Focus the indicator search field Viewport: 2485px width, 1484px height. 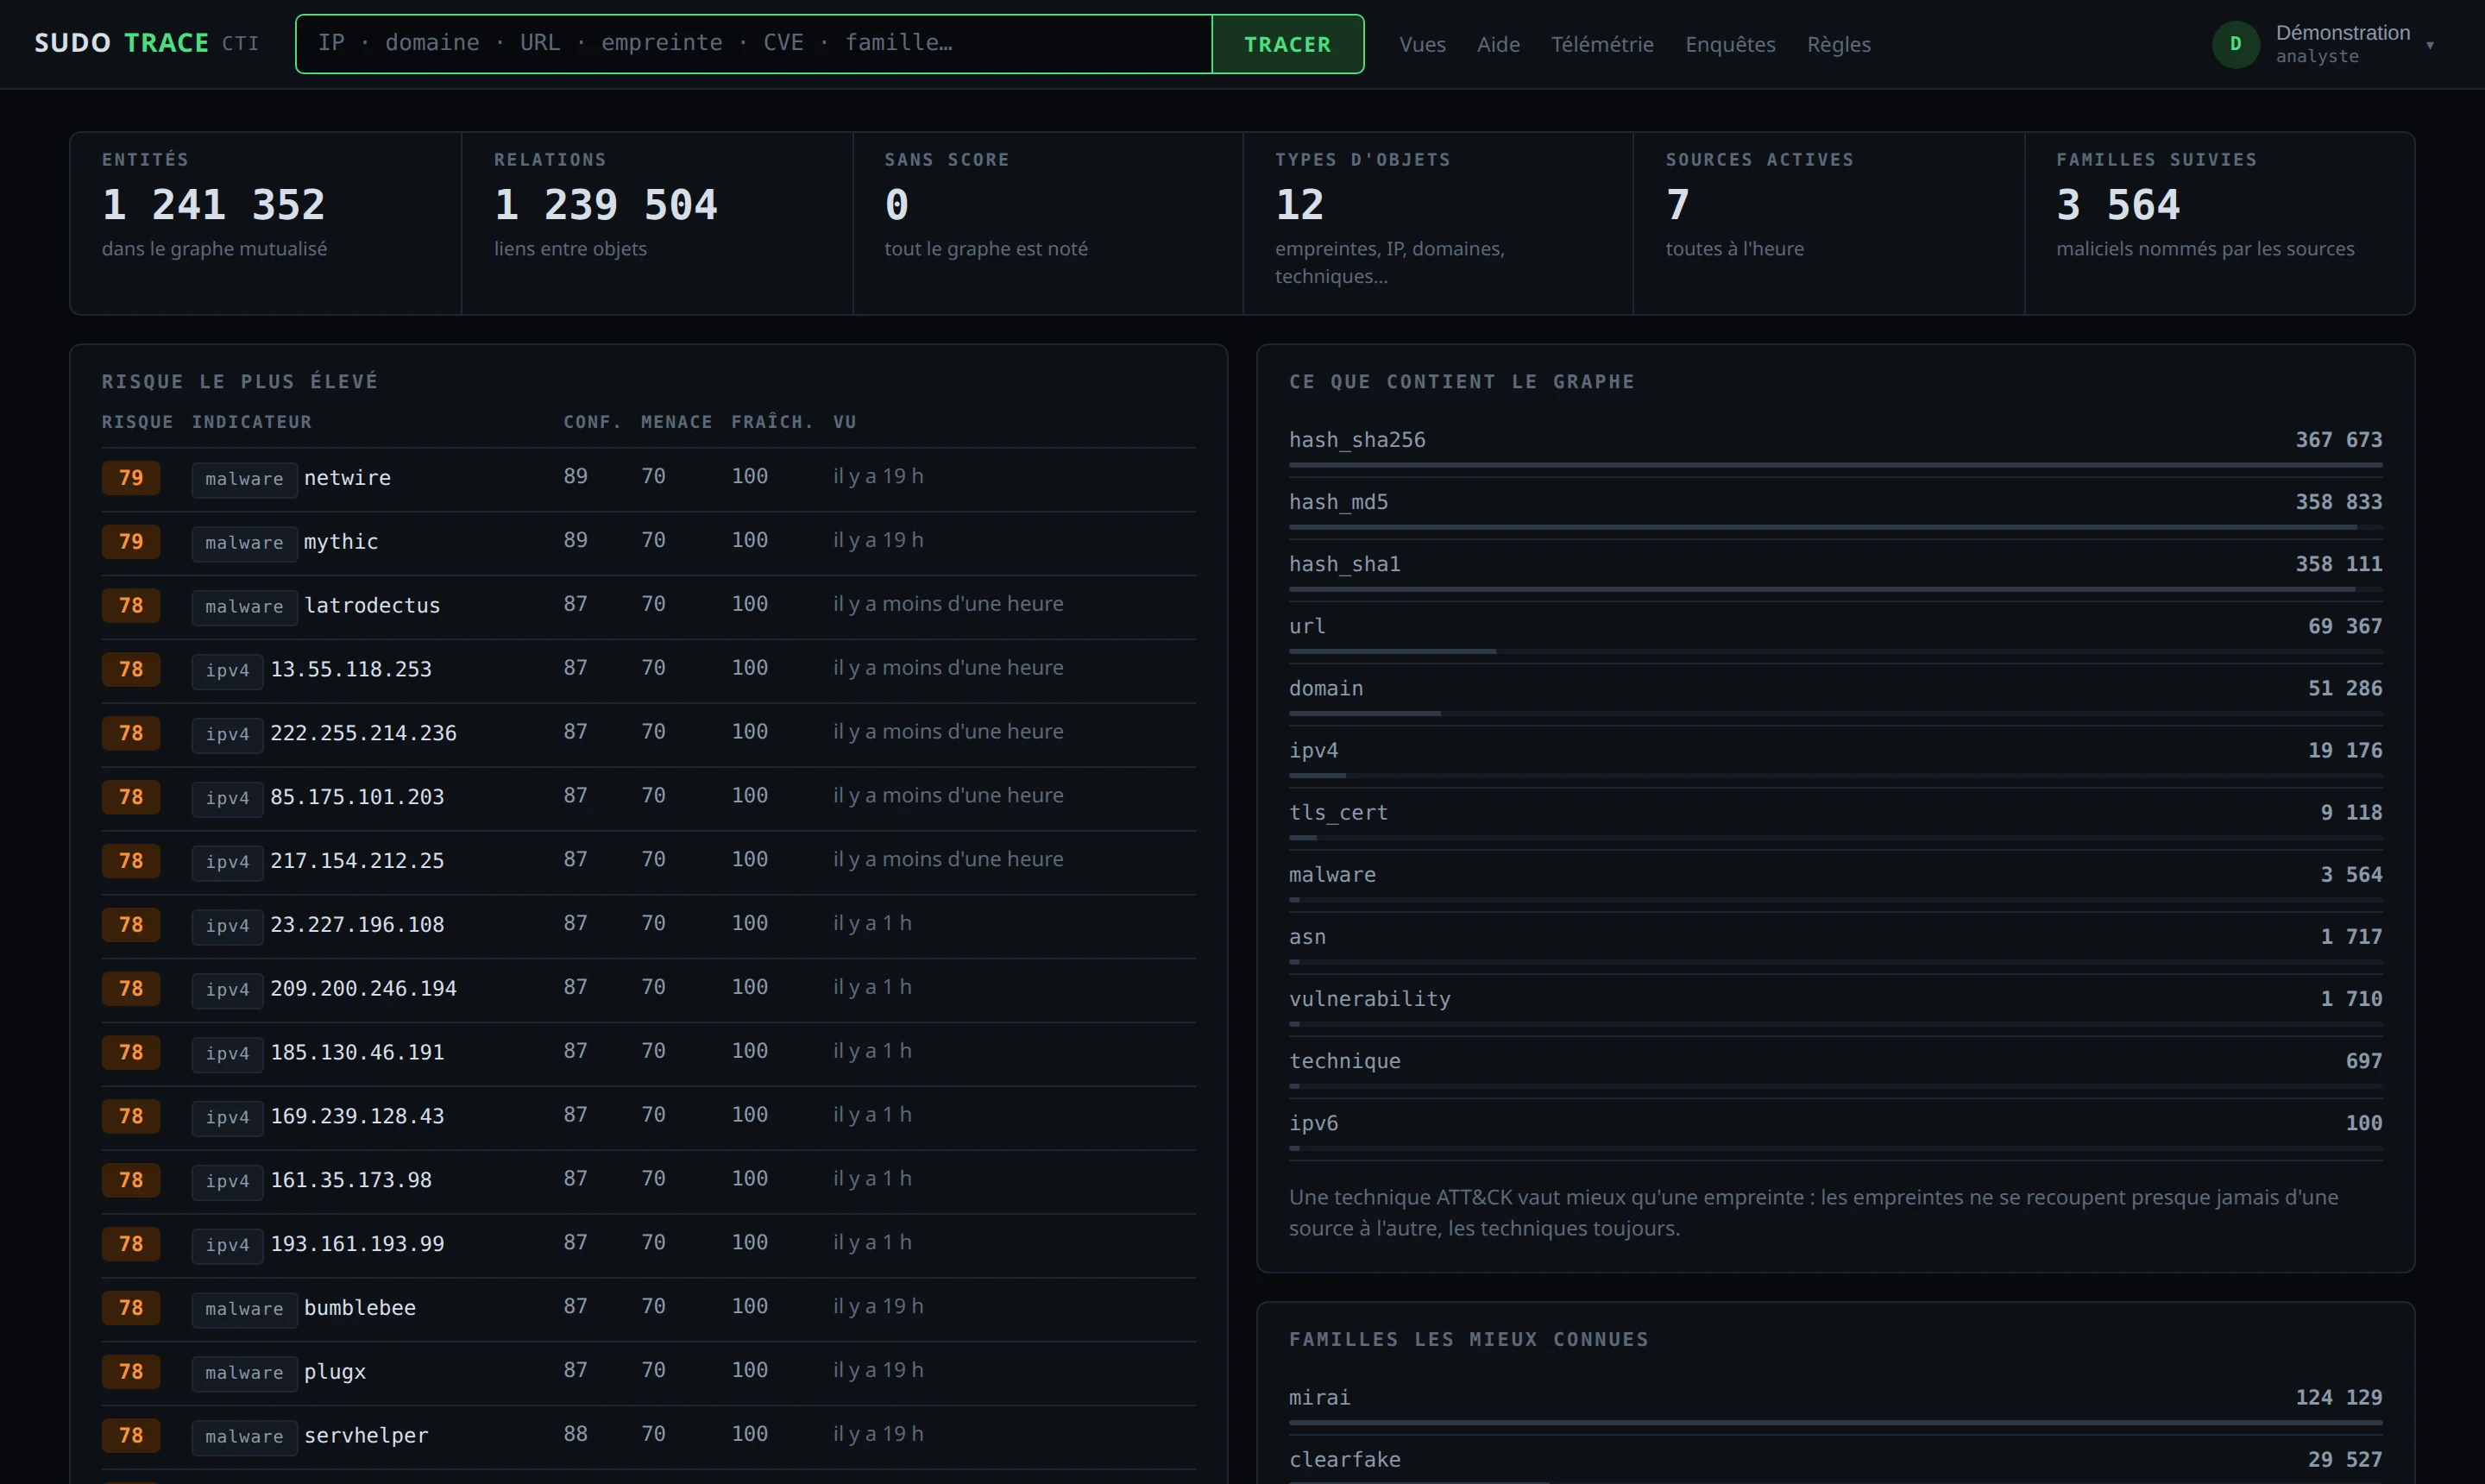tap(754, 43)
